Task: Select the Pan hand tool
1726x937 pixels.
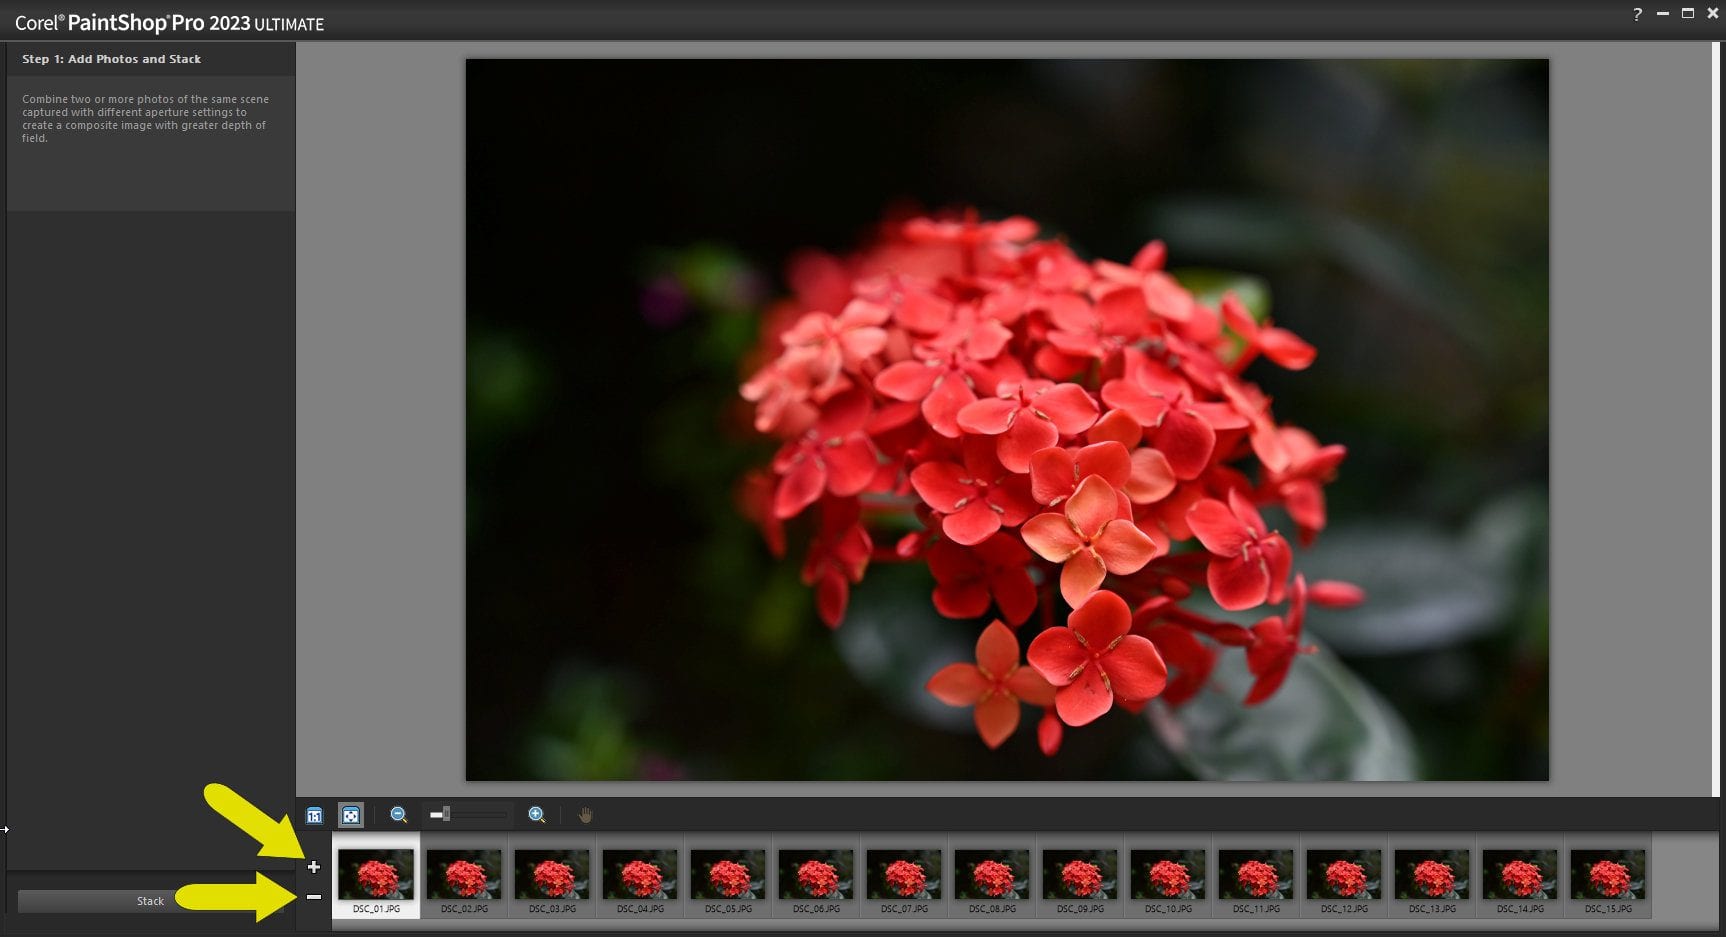Action: tap(584, 815)
